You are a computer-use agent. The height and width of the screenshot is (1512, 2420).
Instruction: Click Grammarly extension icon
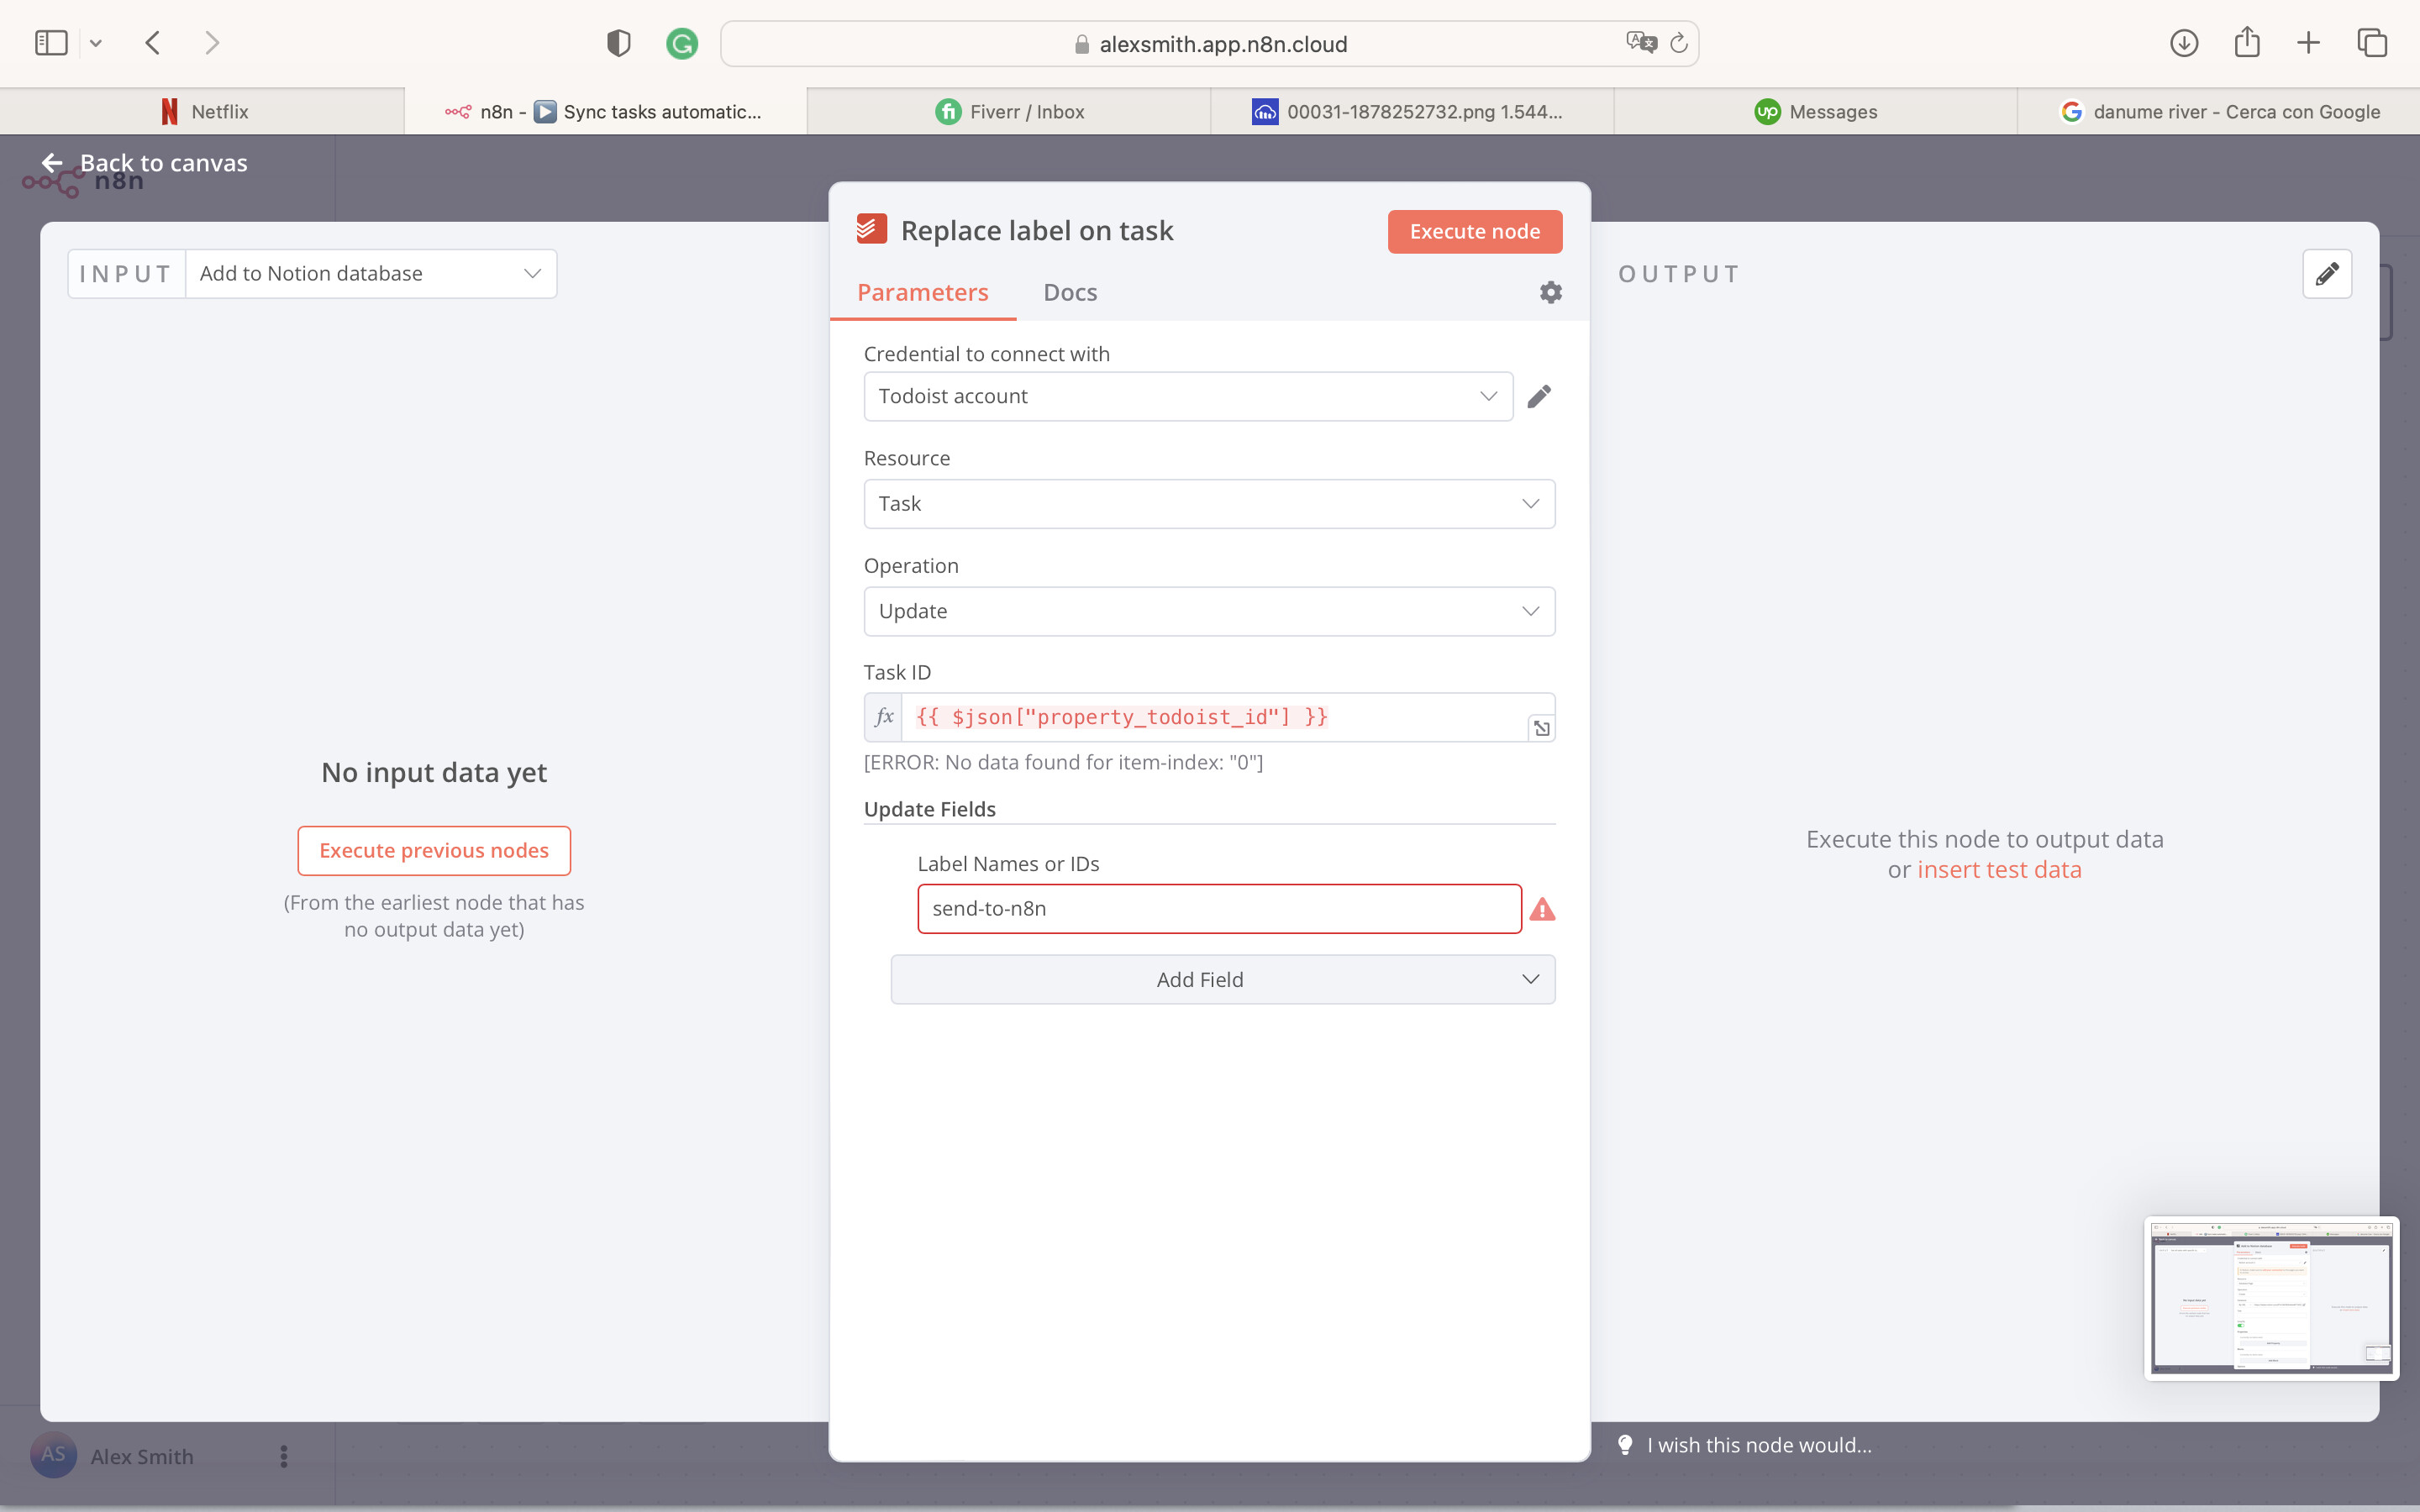click(x=682, y=43)
